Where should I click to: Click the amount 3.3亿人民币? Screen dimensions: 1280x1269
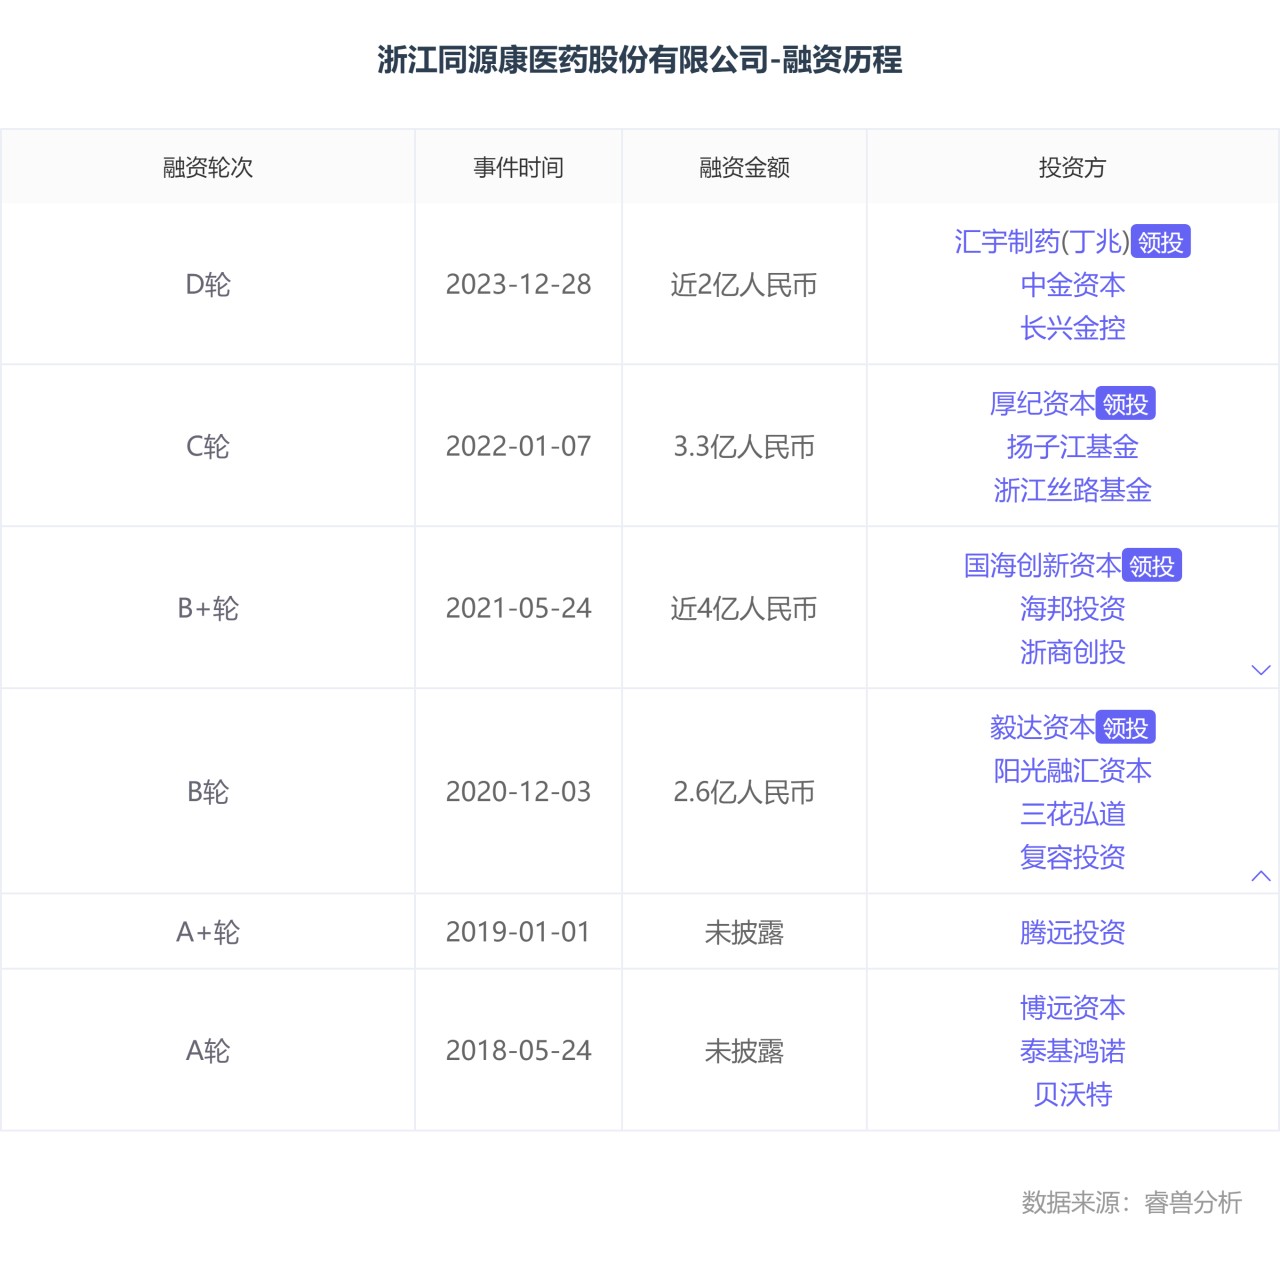[744, 447]
